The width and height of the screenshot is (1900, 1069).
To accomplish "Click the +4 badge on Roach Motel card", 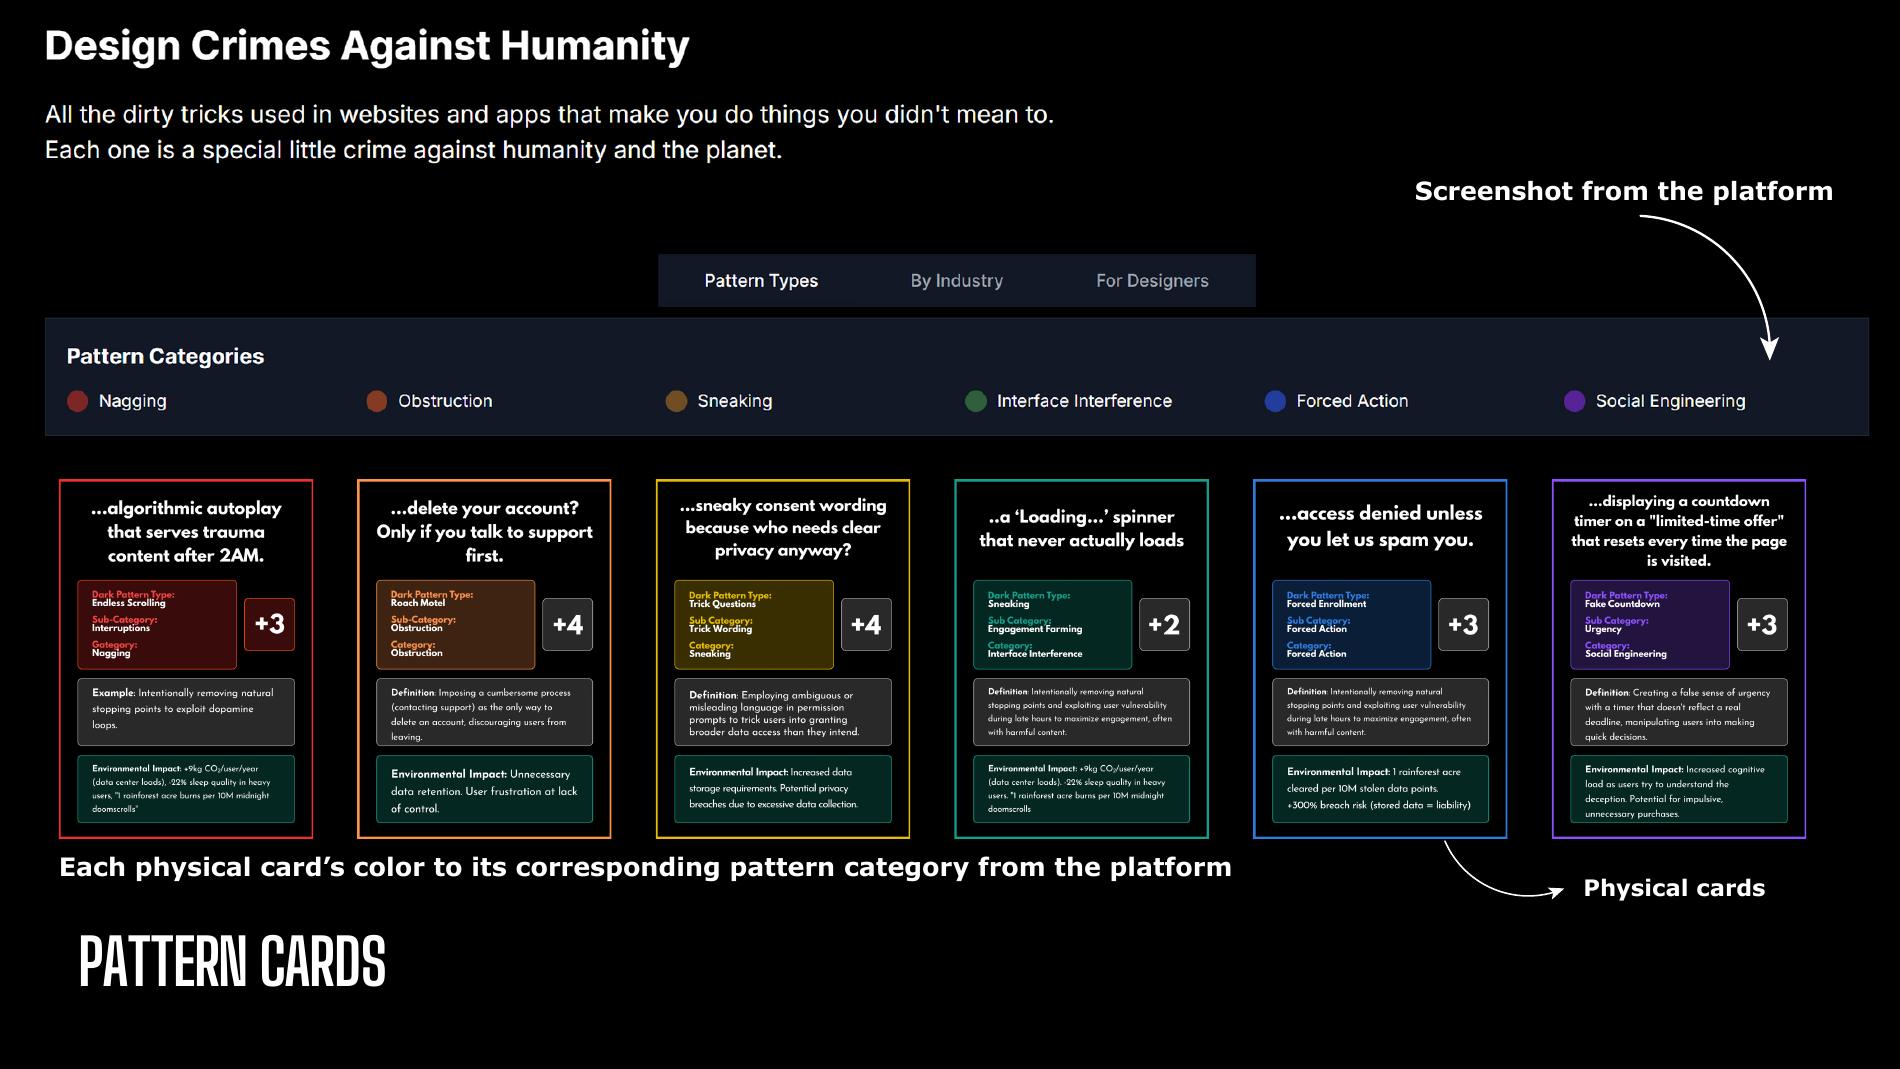I will 568,624.
